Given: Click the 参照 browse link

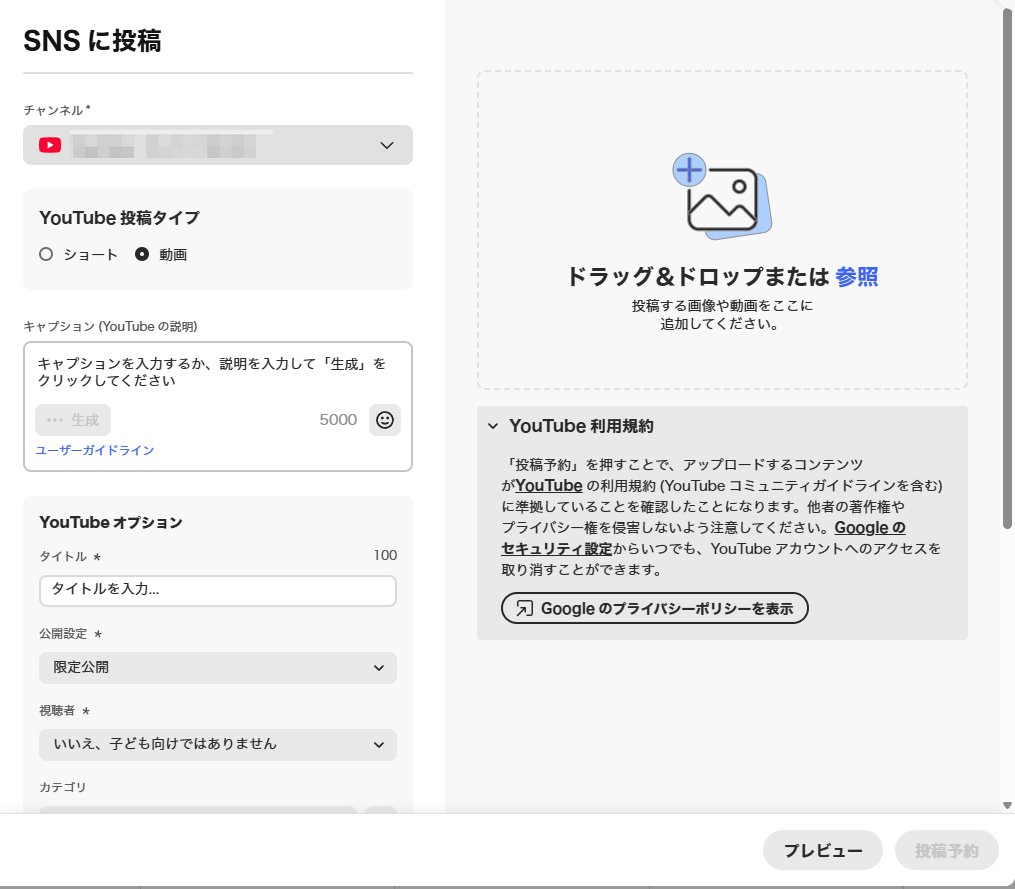Looking at the screenshot, I should coord(856,276).
